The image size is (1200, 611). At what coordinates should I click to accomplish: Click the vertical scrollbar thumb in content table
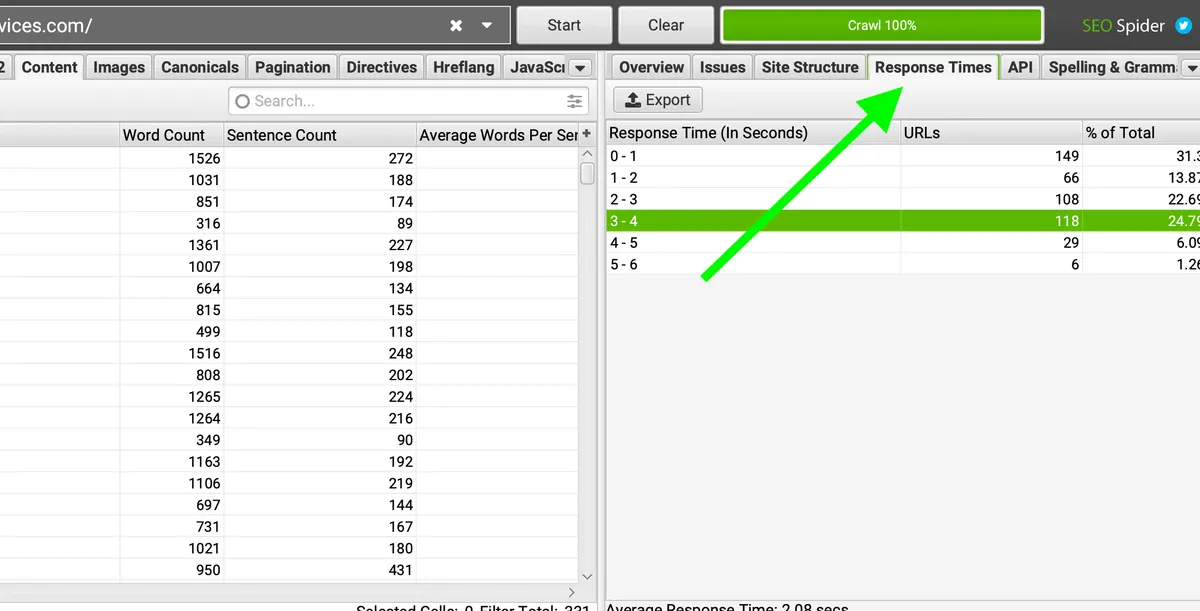point(588,173)
